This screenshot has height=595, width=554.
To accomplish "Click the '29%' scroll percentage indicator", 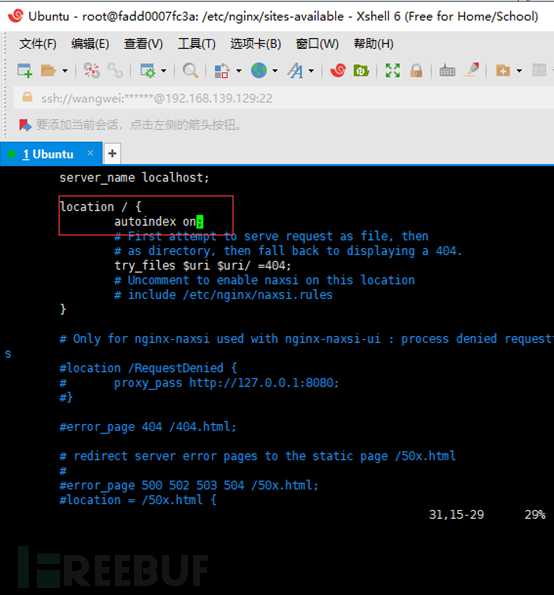I will coord(535,515).
